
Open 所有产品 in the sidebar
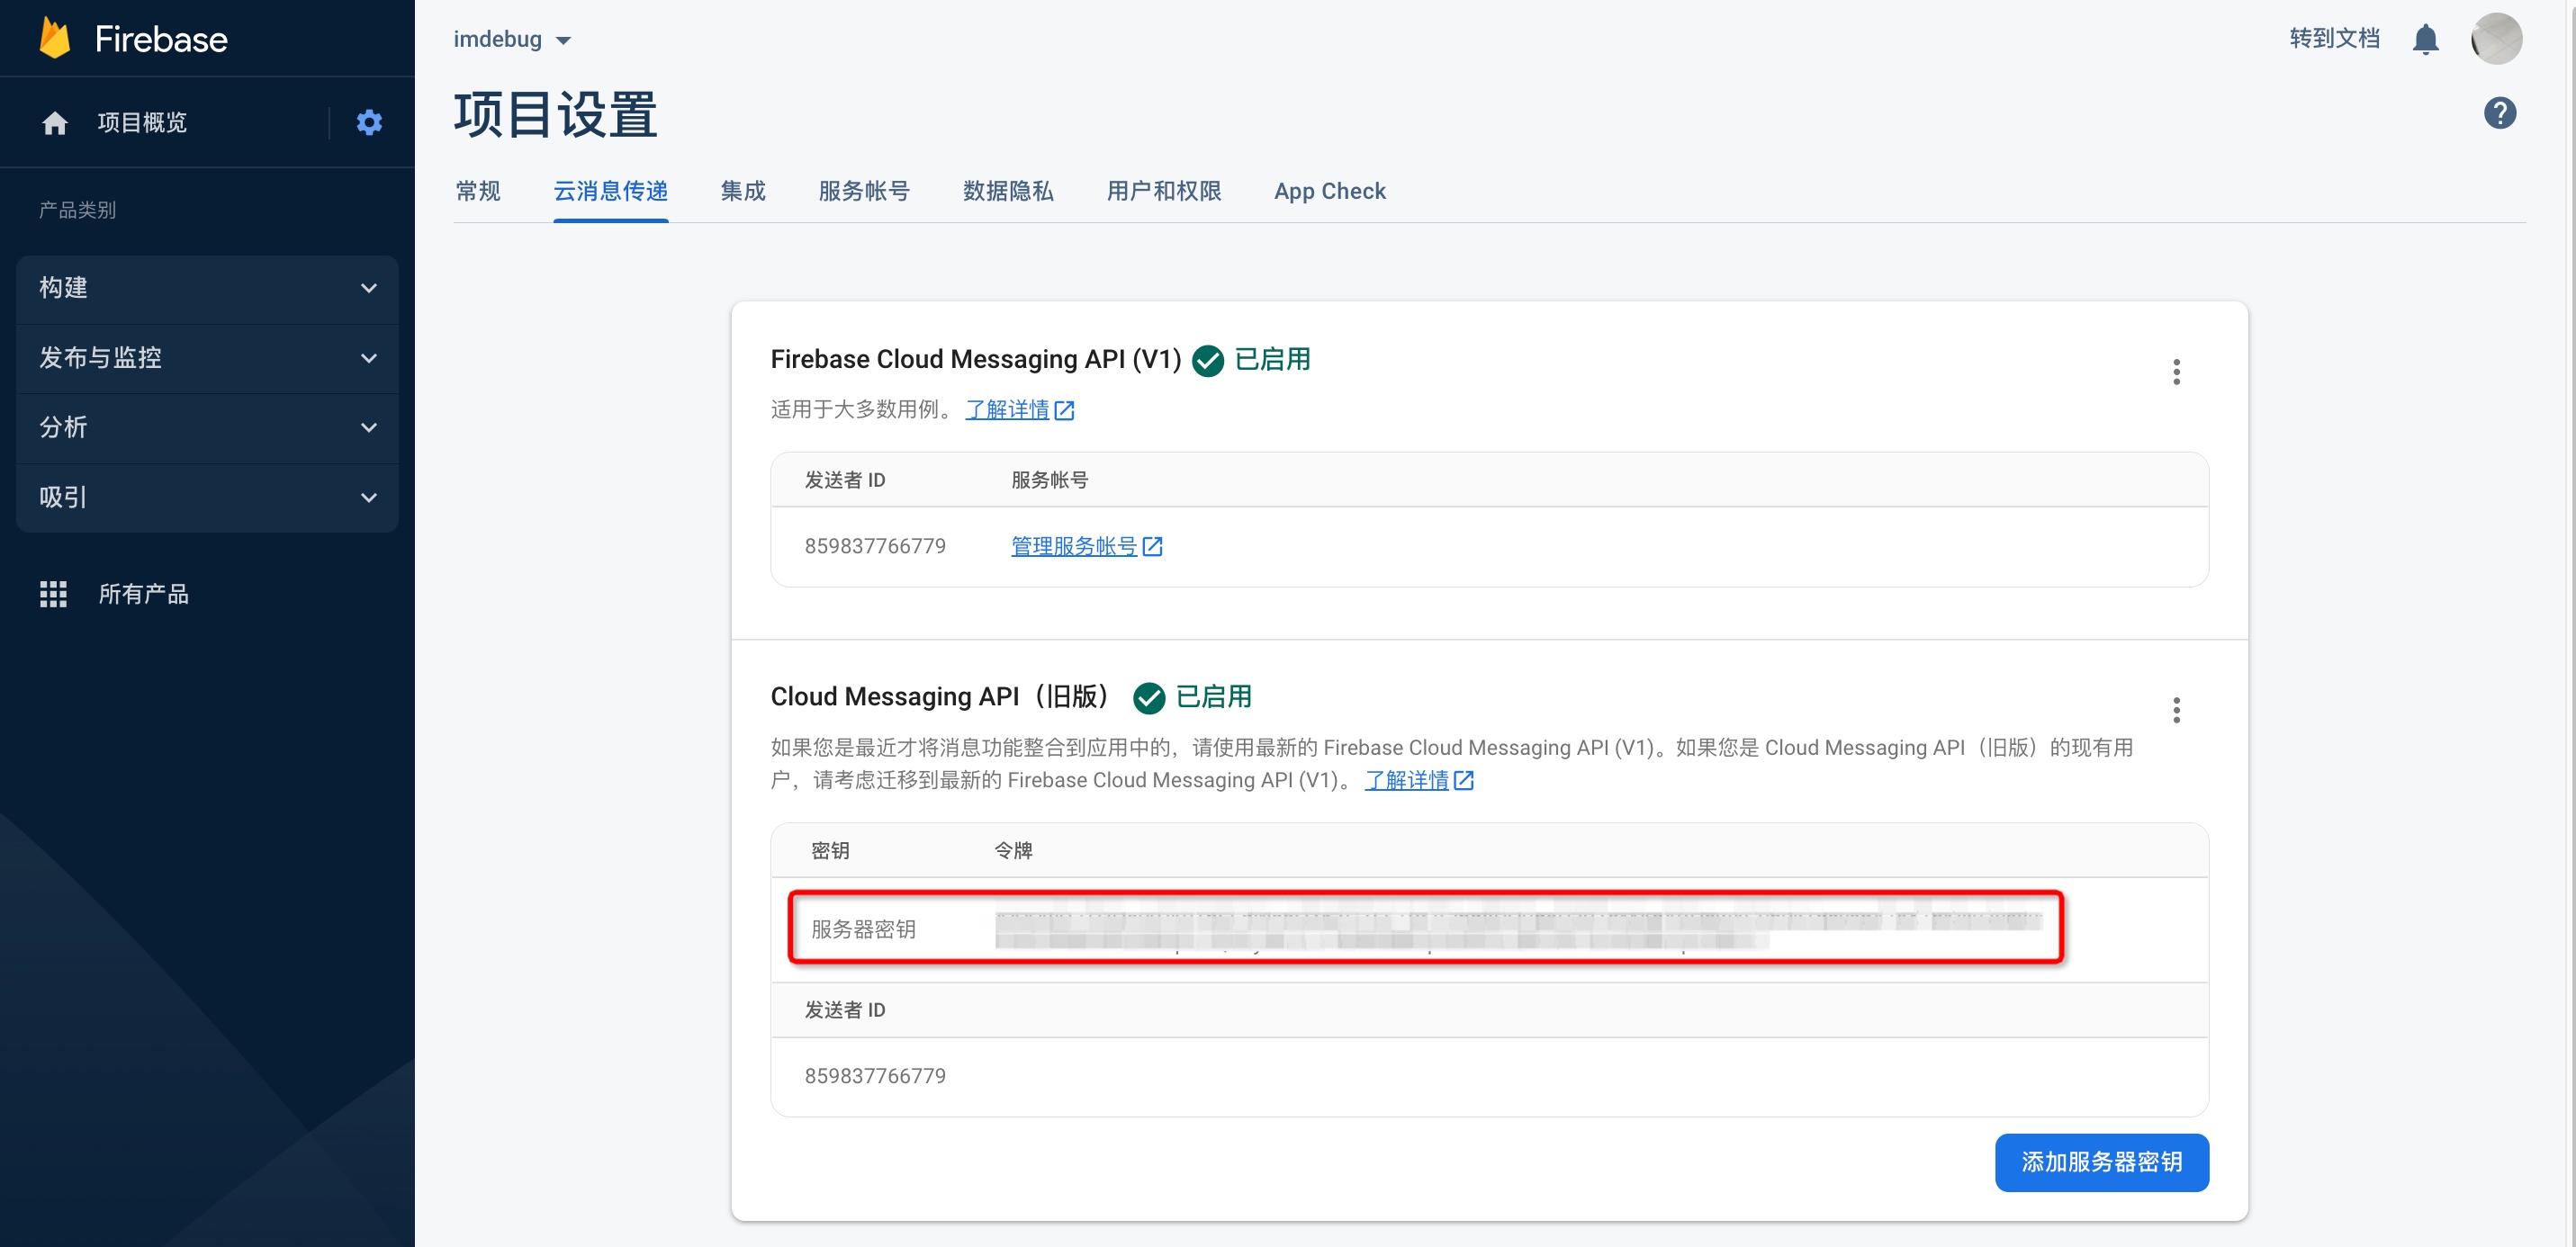pyautogui.click(x=143, y=594)
